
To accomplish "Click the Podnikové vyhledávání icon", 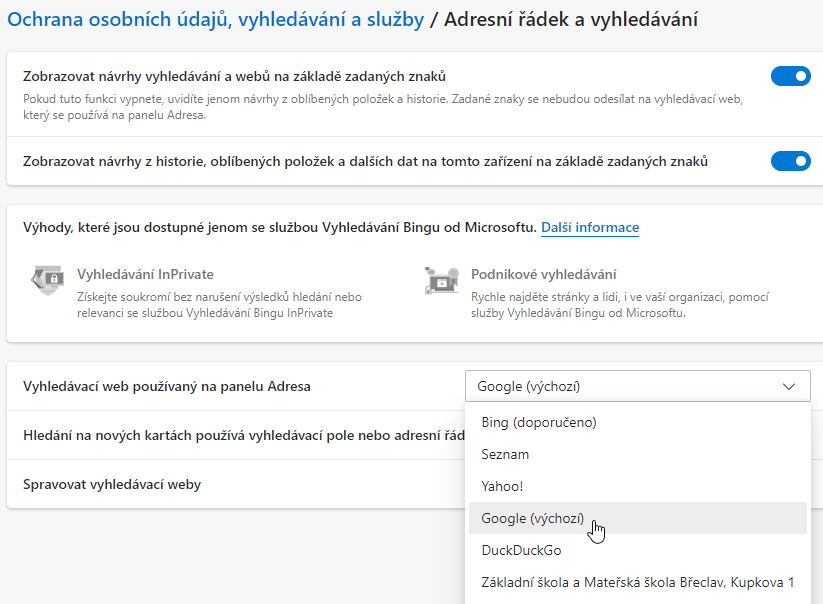I will (441, 280).
